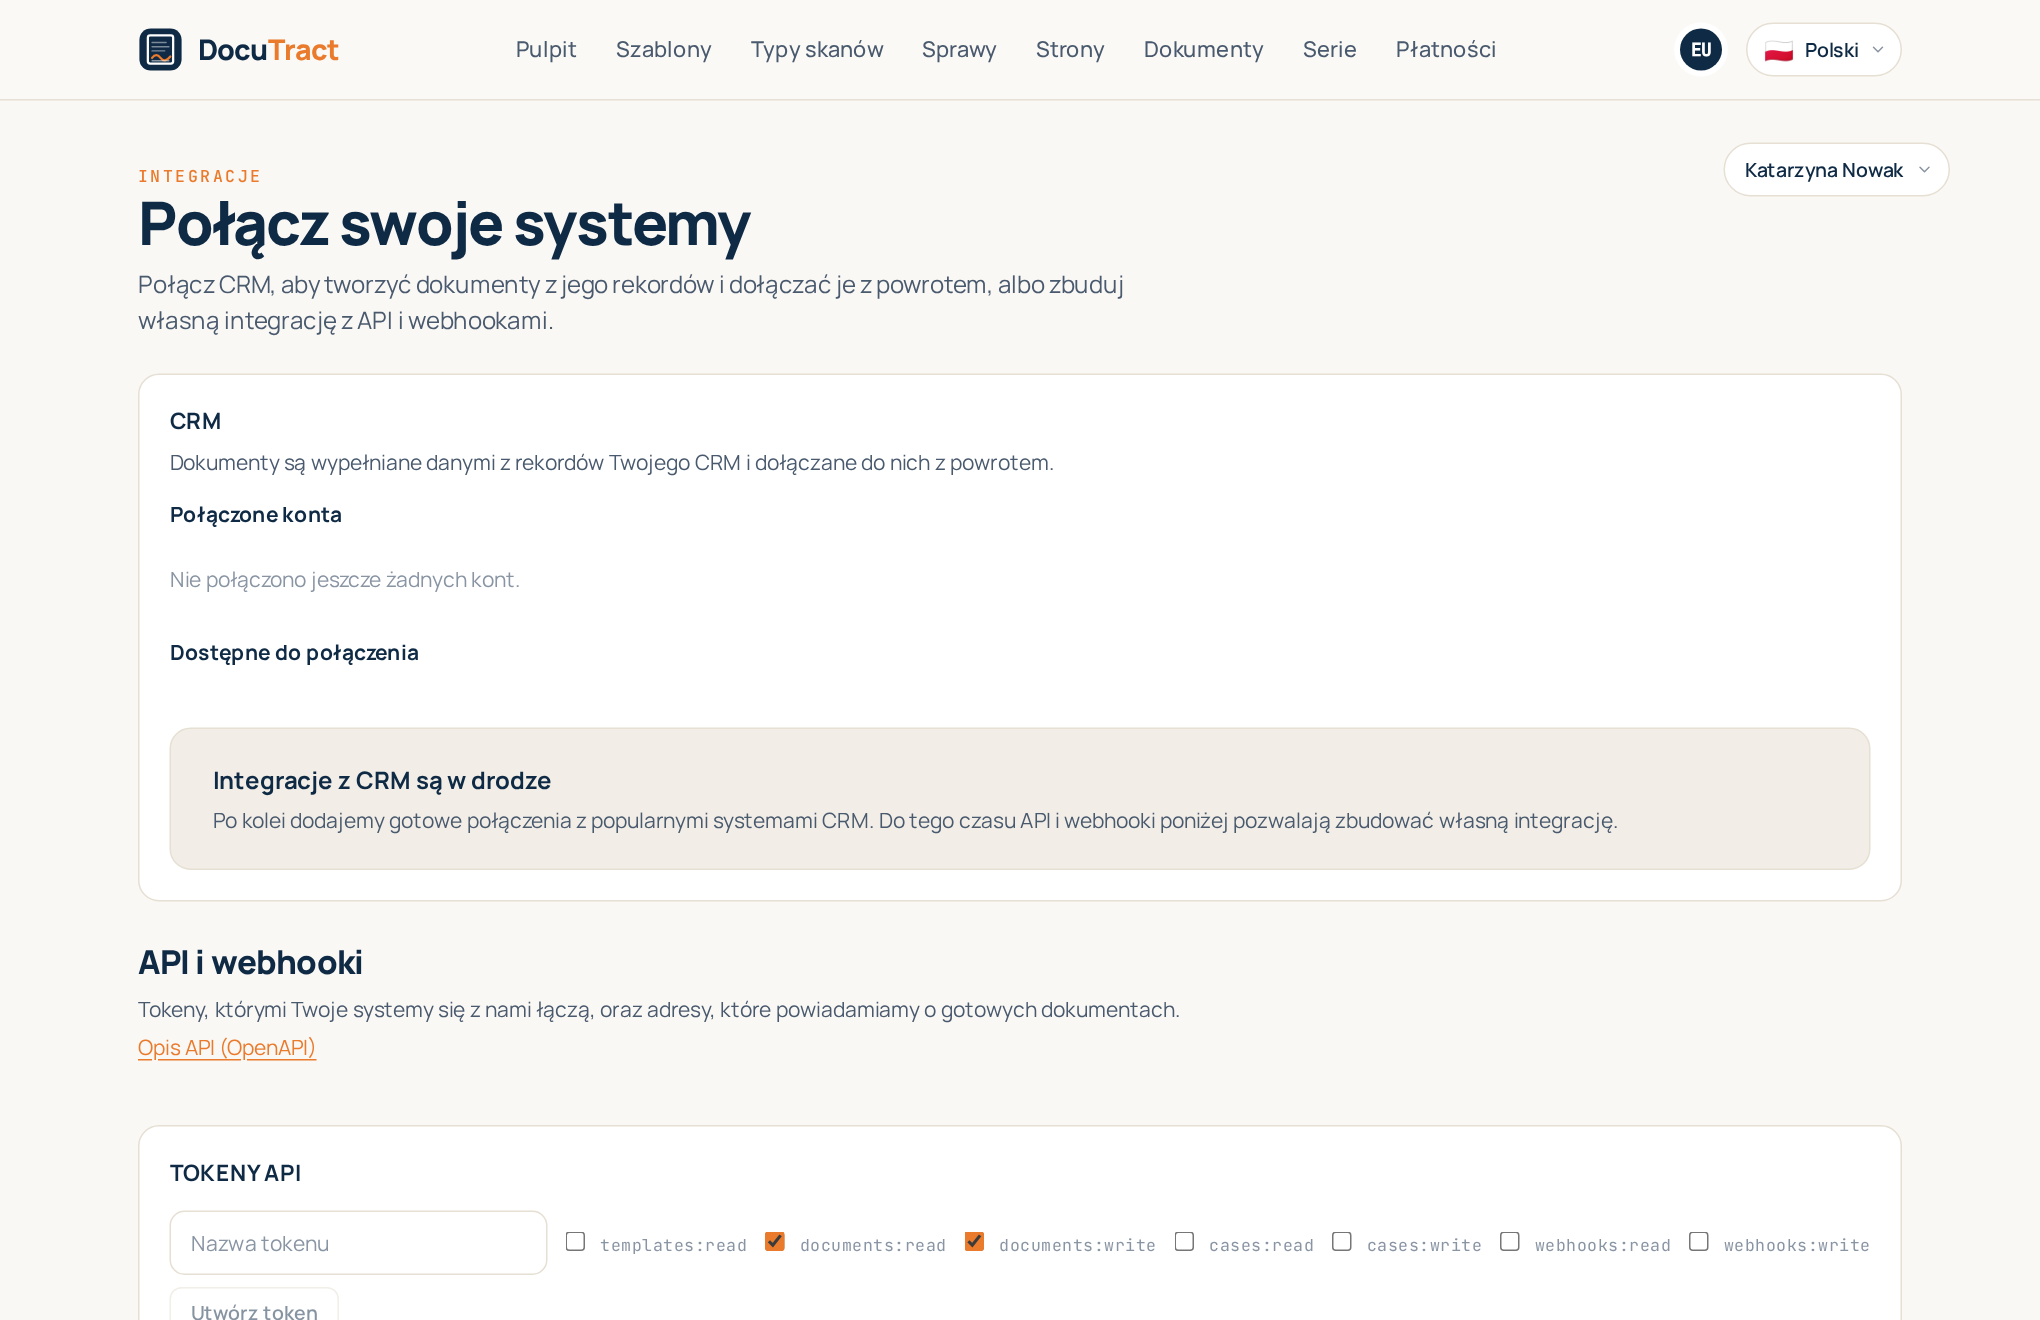Click the INTEGRACJE eyebrow label
Screen dimensions: 2040x1320
[199, 177]
